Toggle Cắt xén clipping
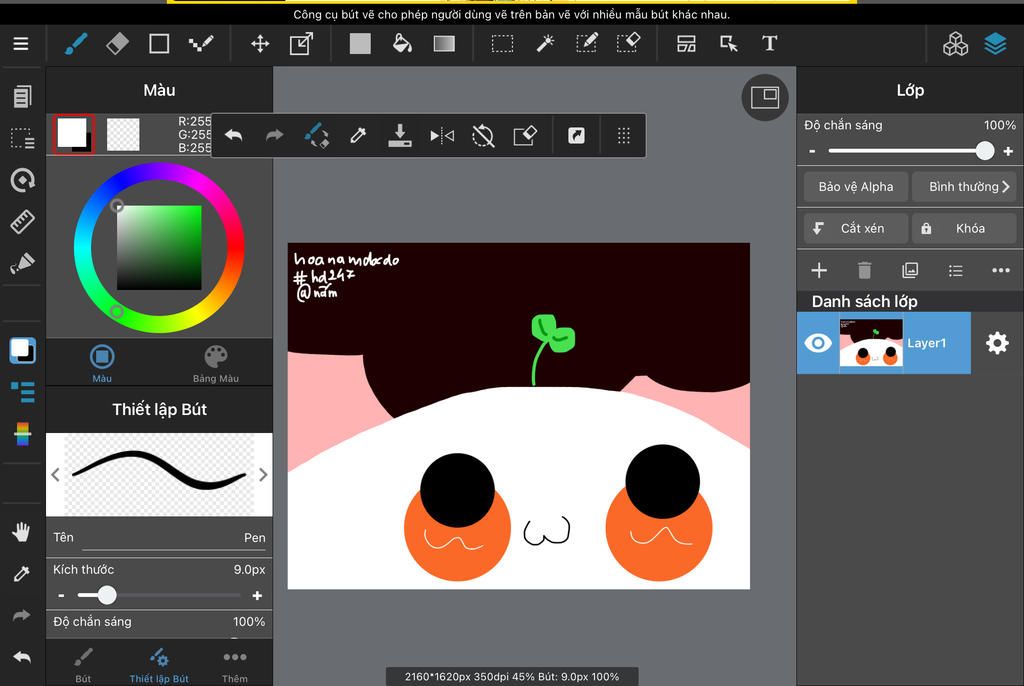 pos(856,229)
